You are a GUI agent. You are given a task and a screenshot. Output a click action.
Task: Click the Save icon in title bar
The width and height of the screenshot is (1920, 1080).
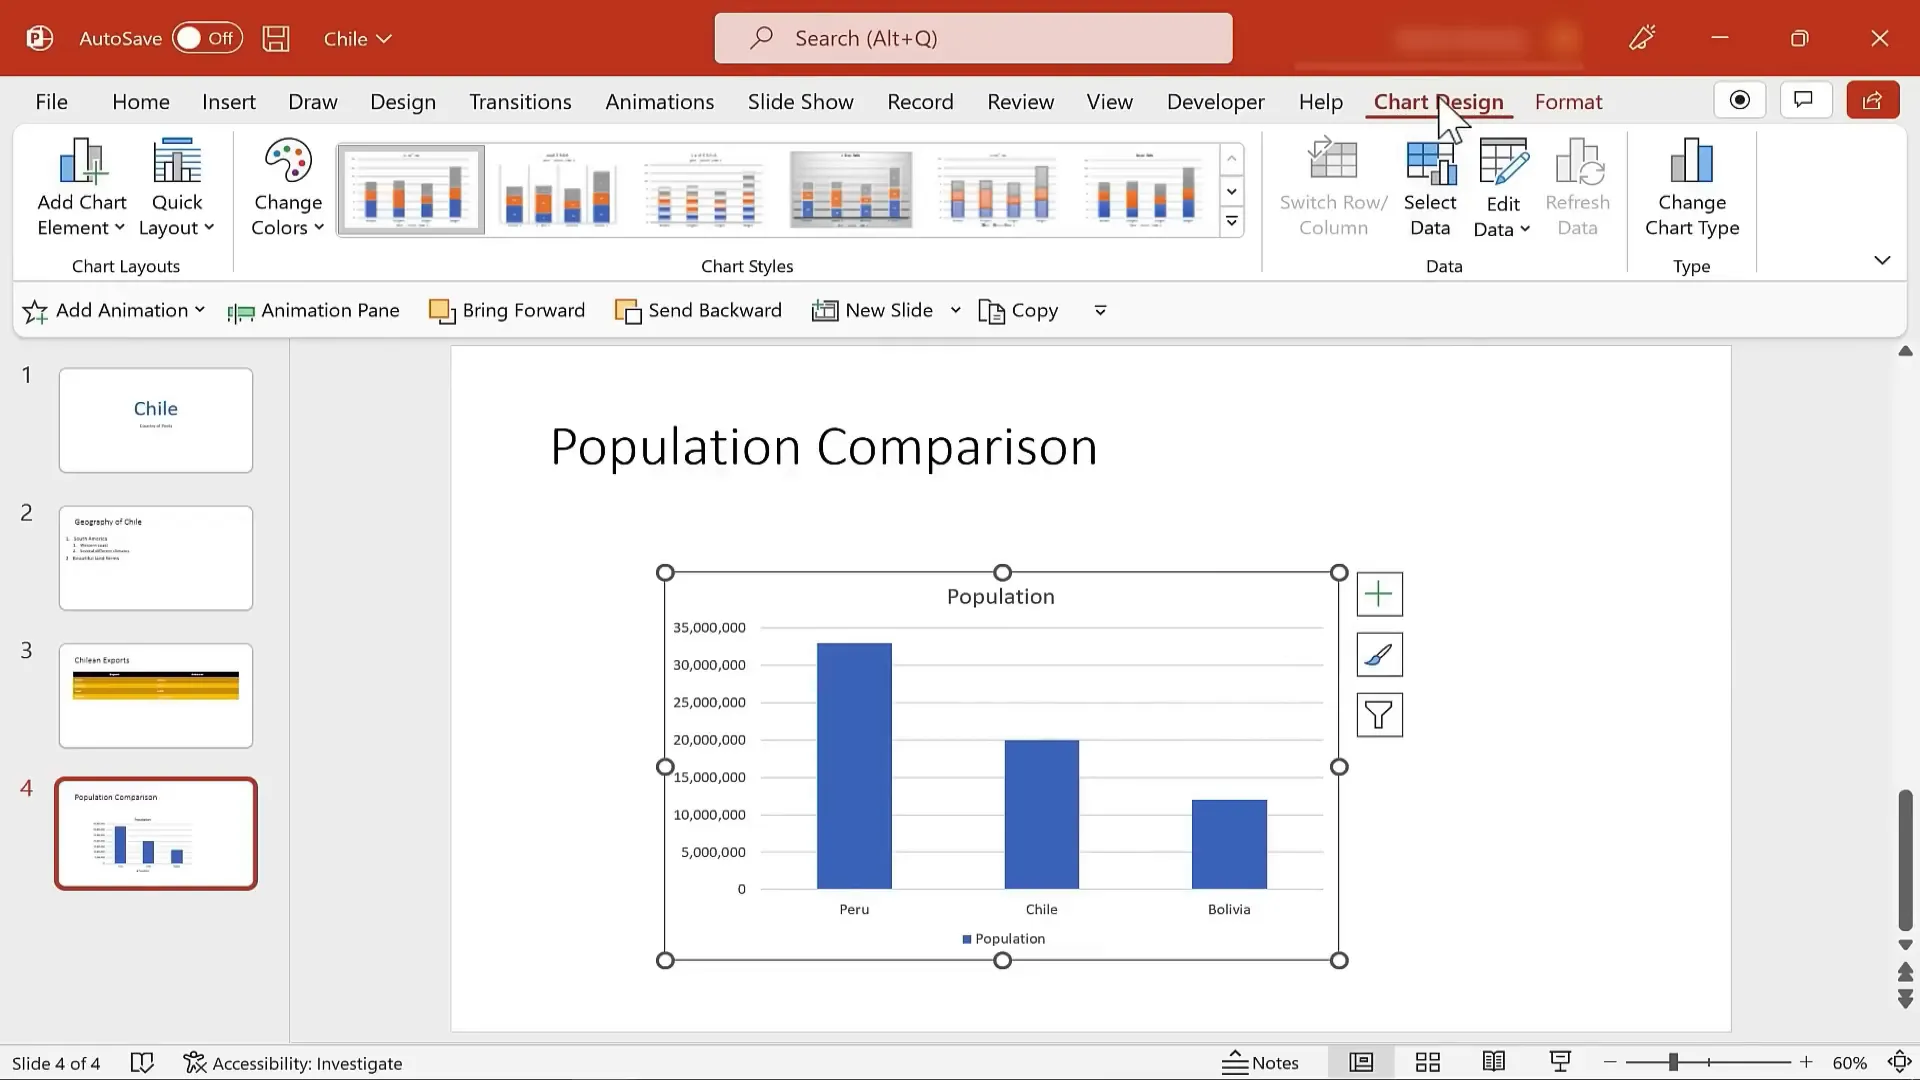click(276, 39)
